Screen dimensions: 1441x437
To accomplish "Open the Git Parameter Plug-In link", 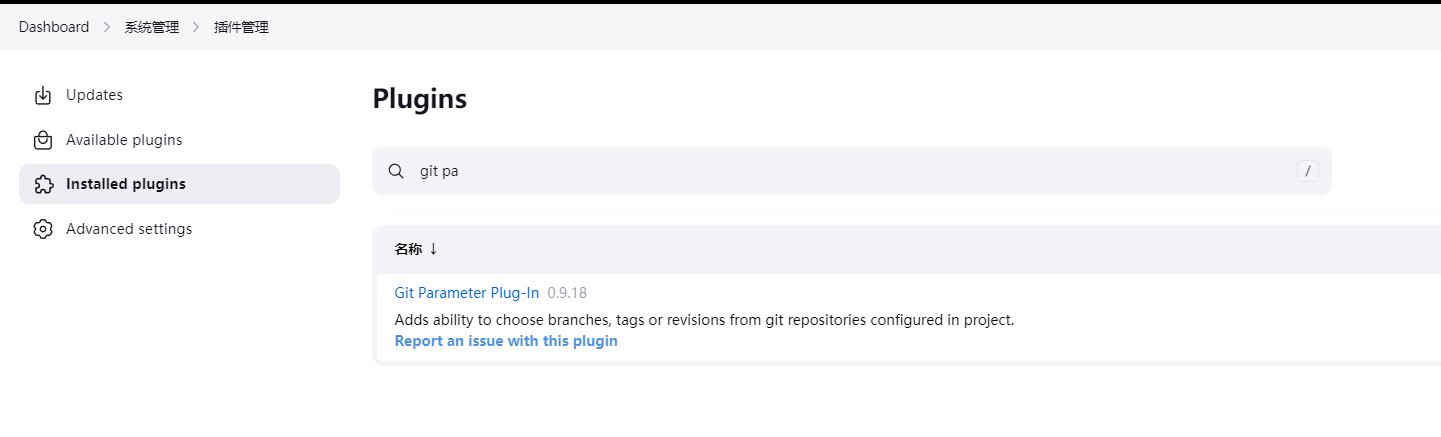I will tap(467, 293).
